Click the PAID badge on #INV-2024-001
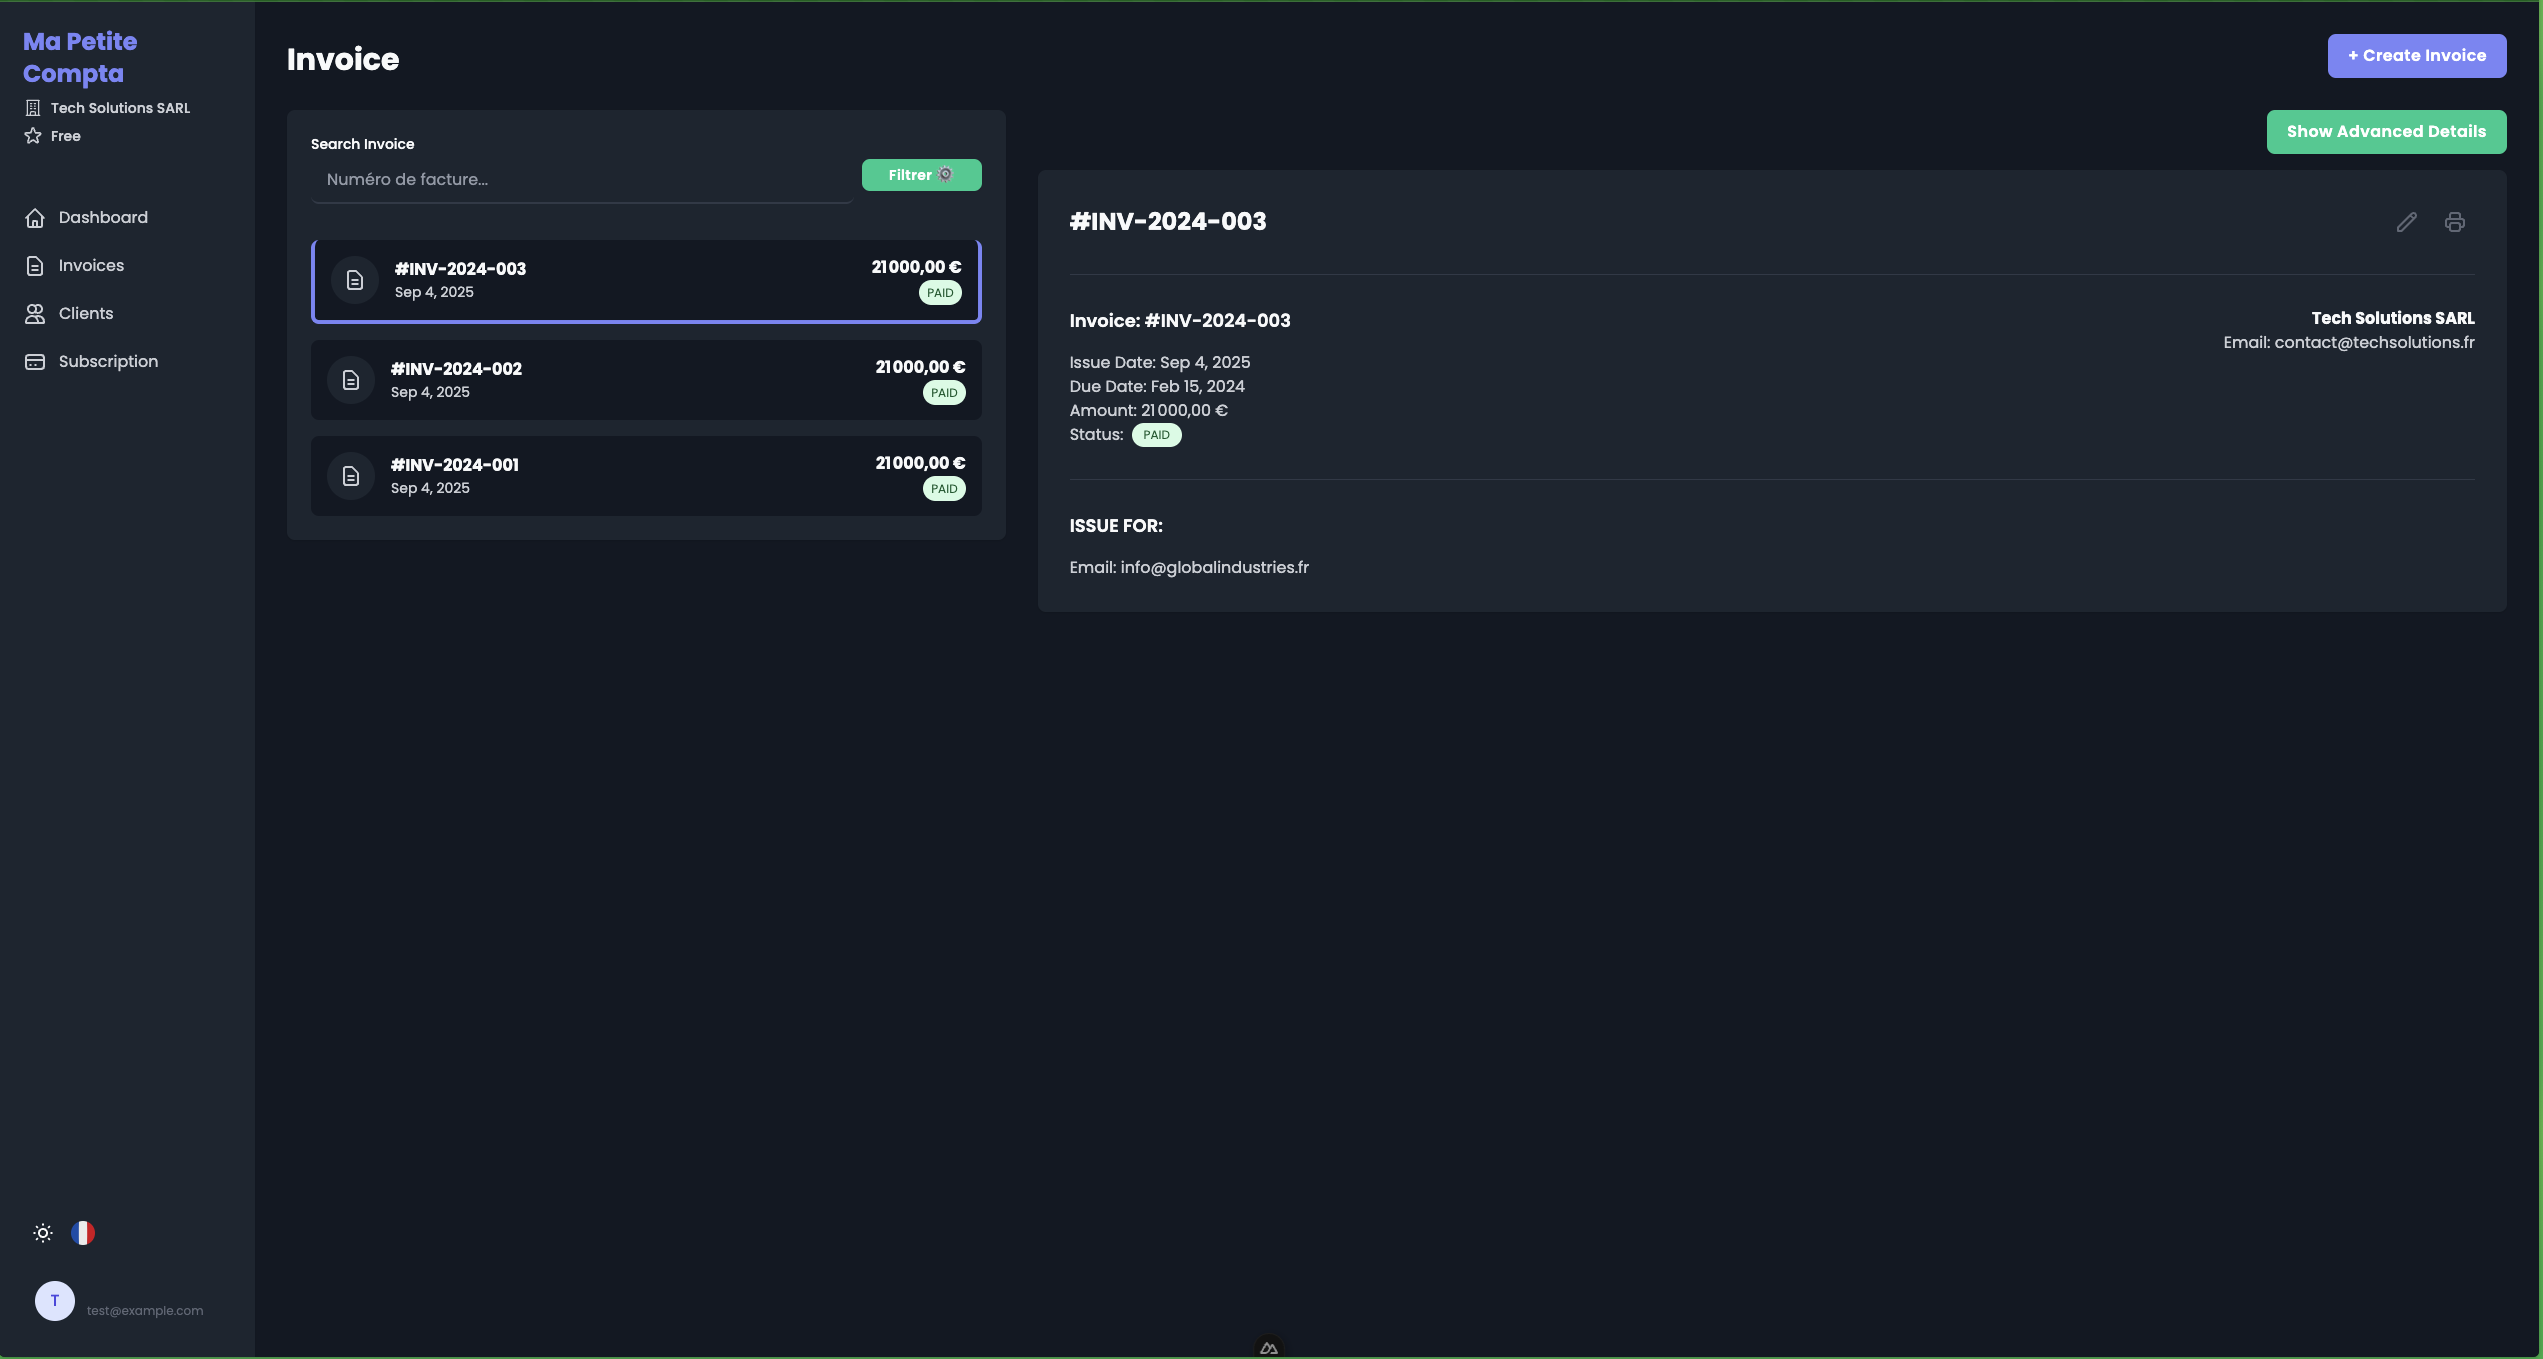 point(943,489)
